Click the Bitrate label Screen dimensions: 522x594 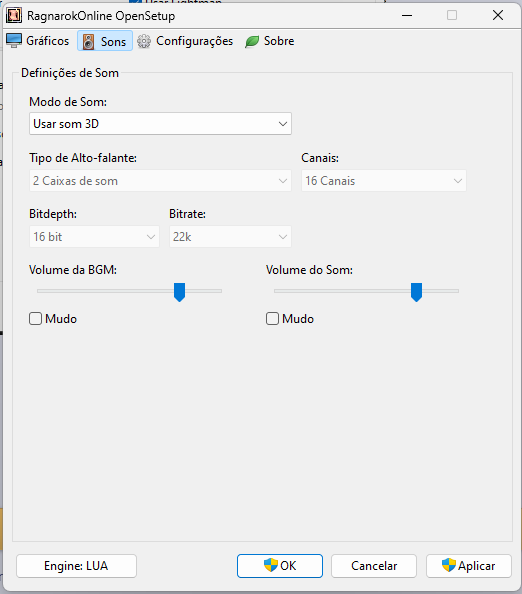188,214
